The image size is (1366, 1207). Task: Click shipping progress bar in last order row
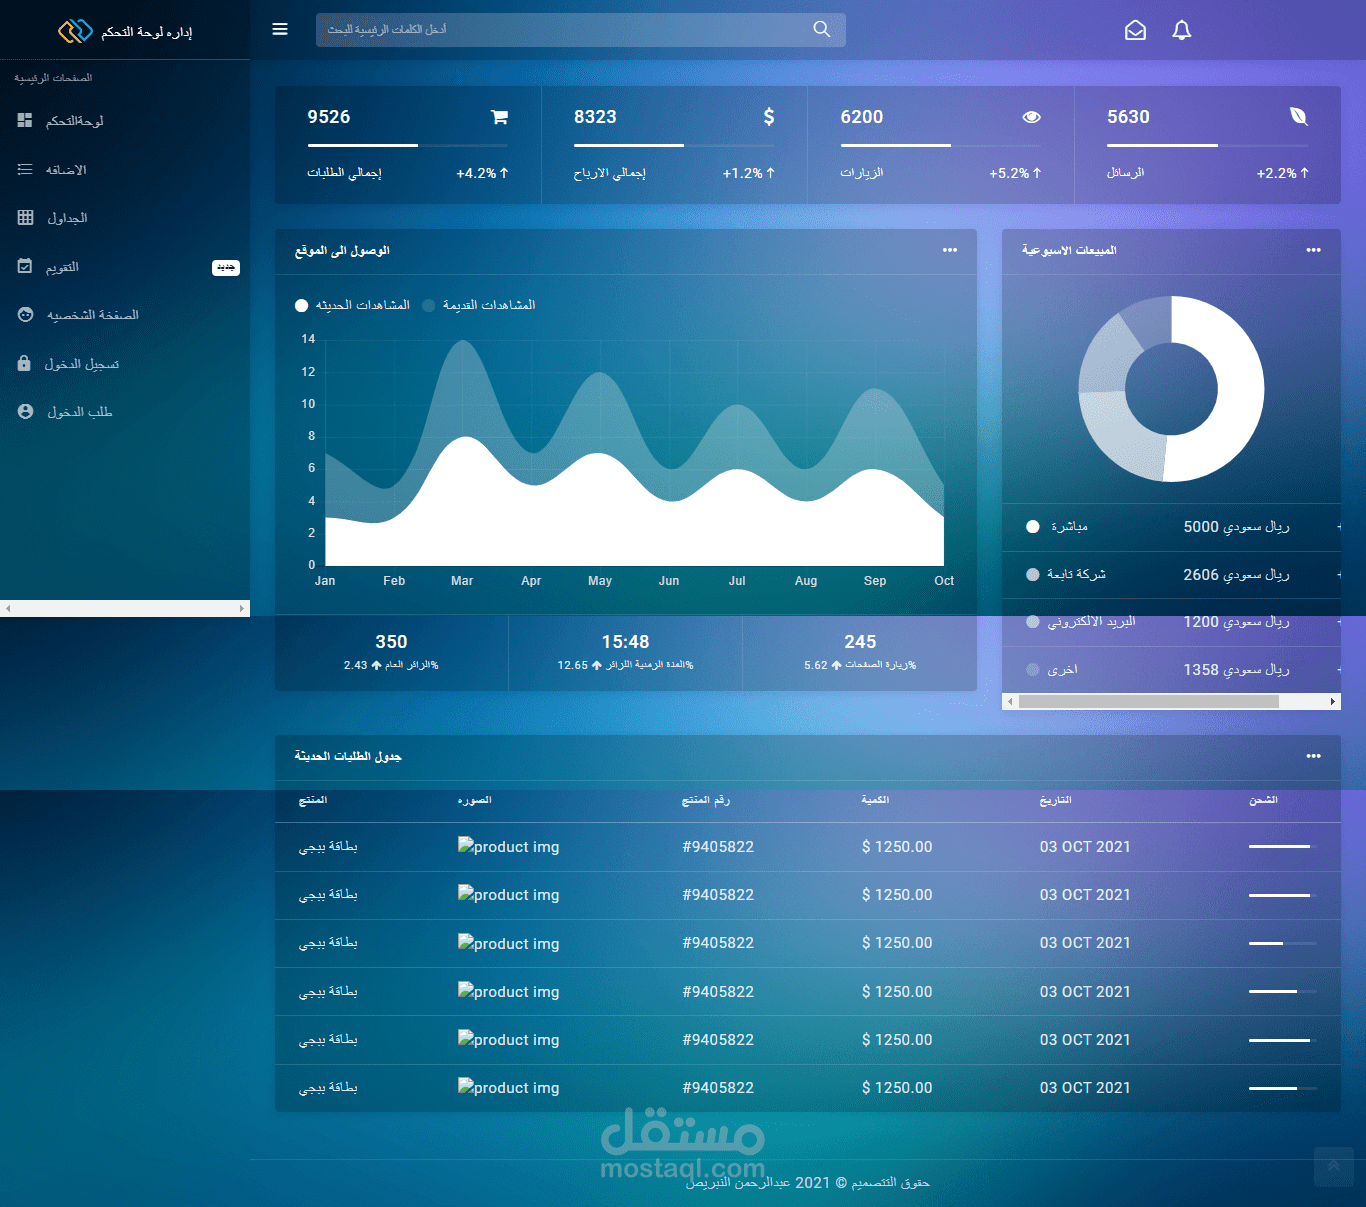1283,1088
